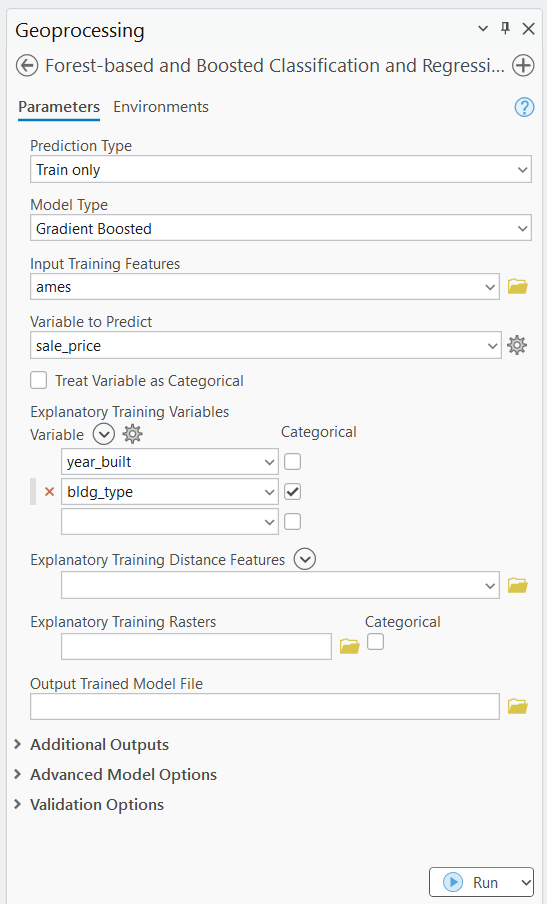547x904 pixels.
Task: Open the help question mark icon
Action: 524,107
